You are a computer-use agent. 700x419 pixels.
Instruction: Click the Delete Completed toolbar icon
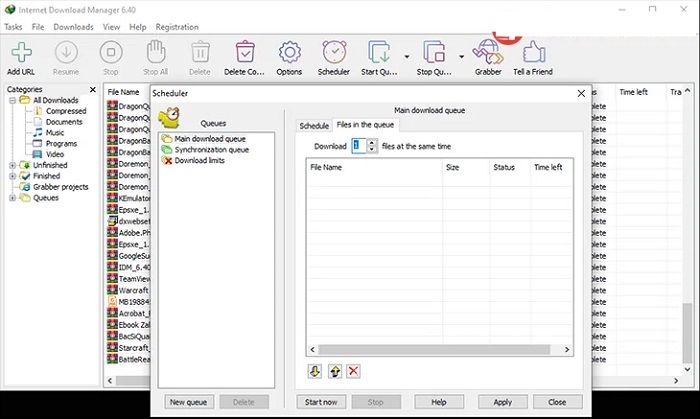tap(245, 52)
